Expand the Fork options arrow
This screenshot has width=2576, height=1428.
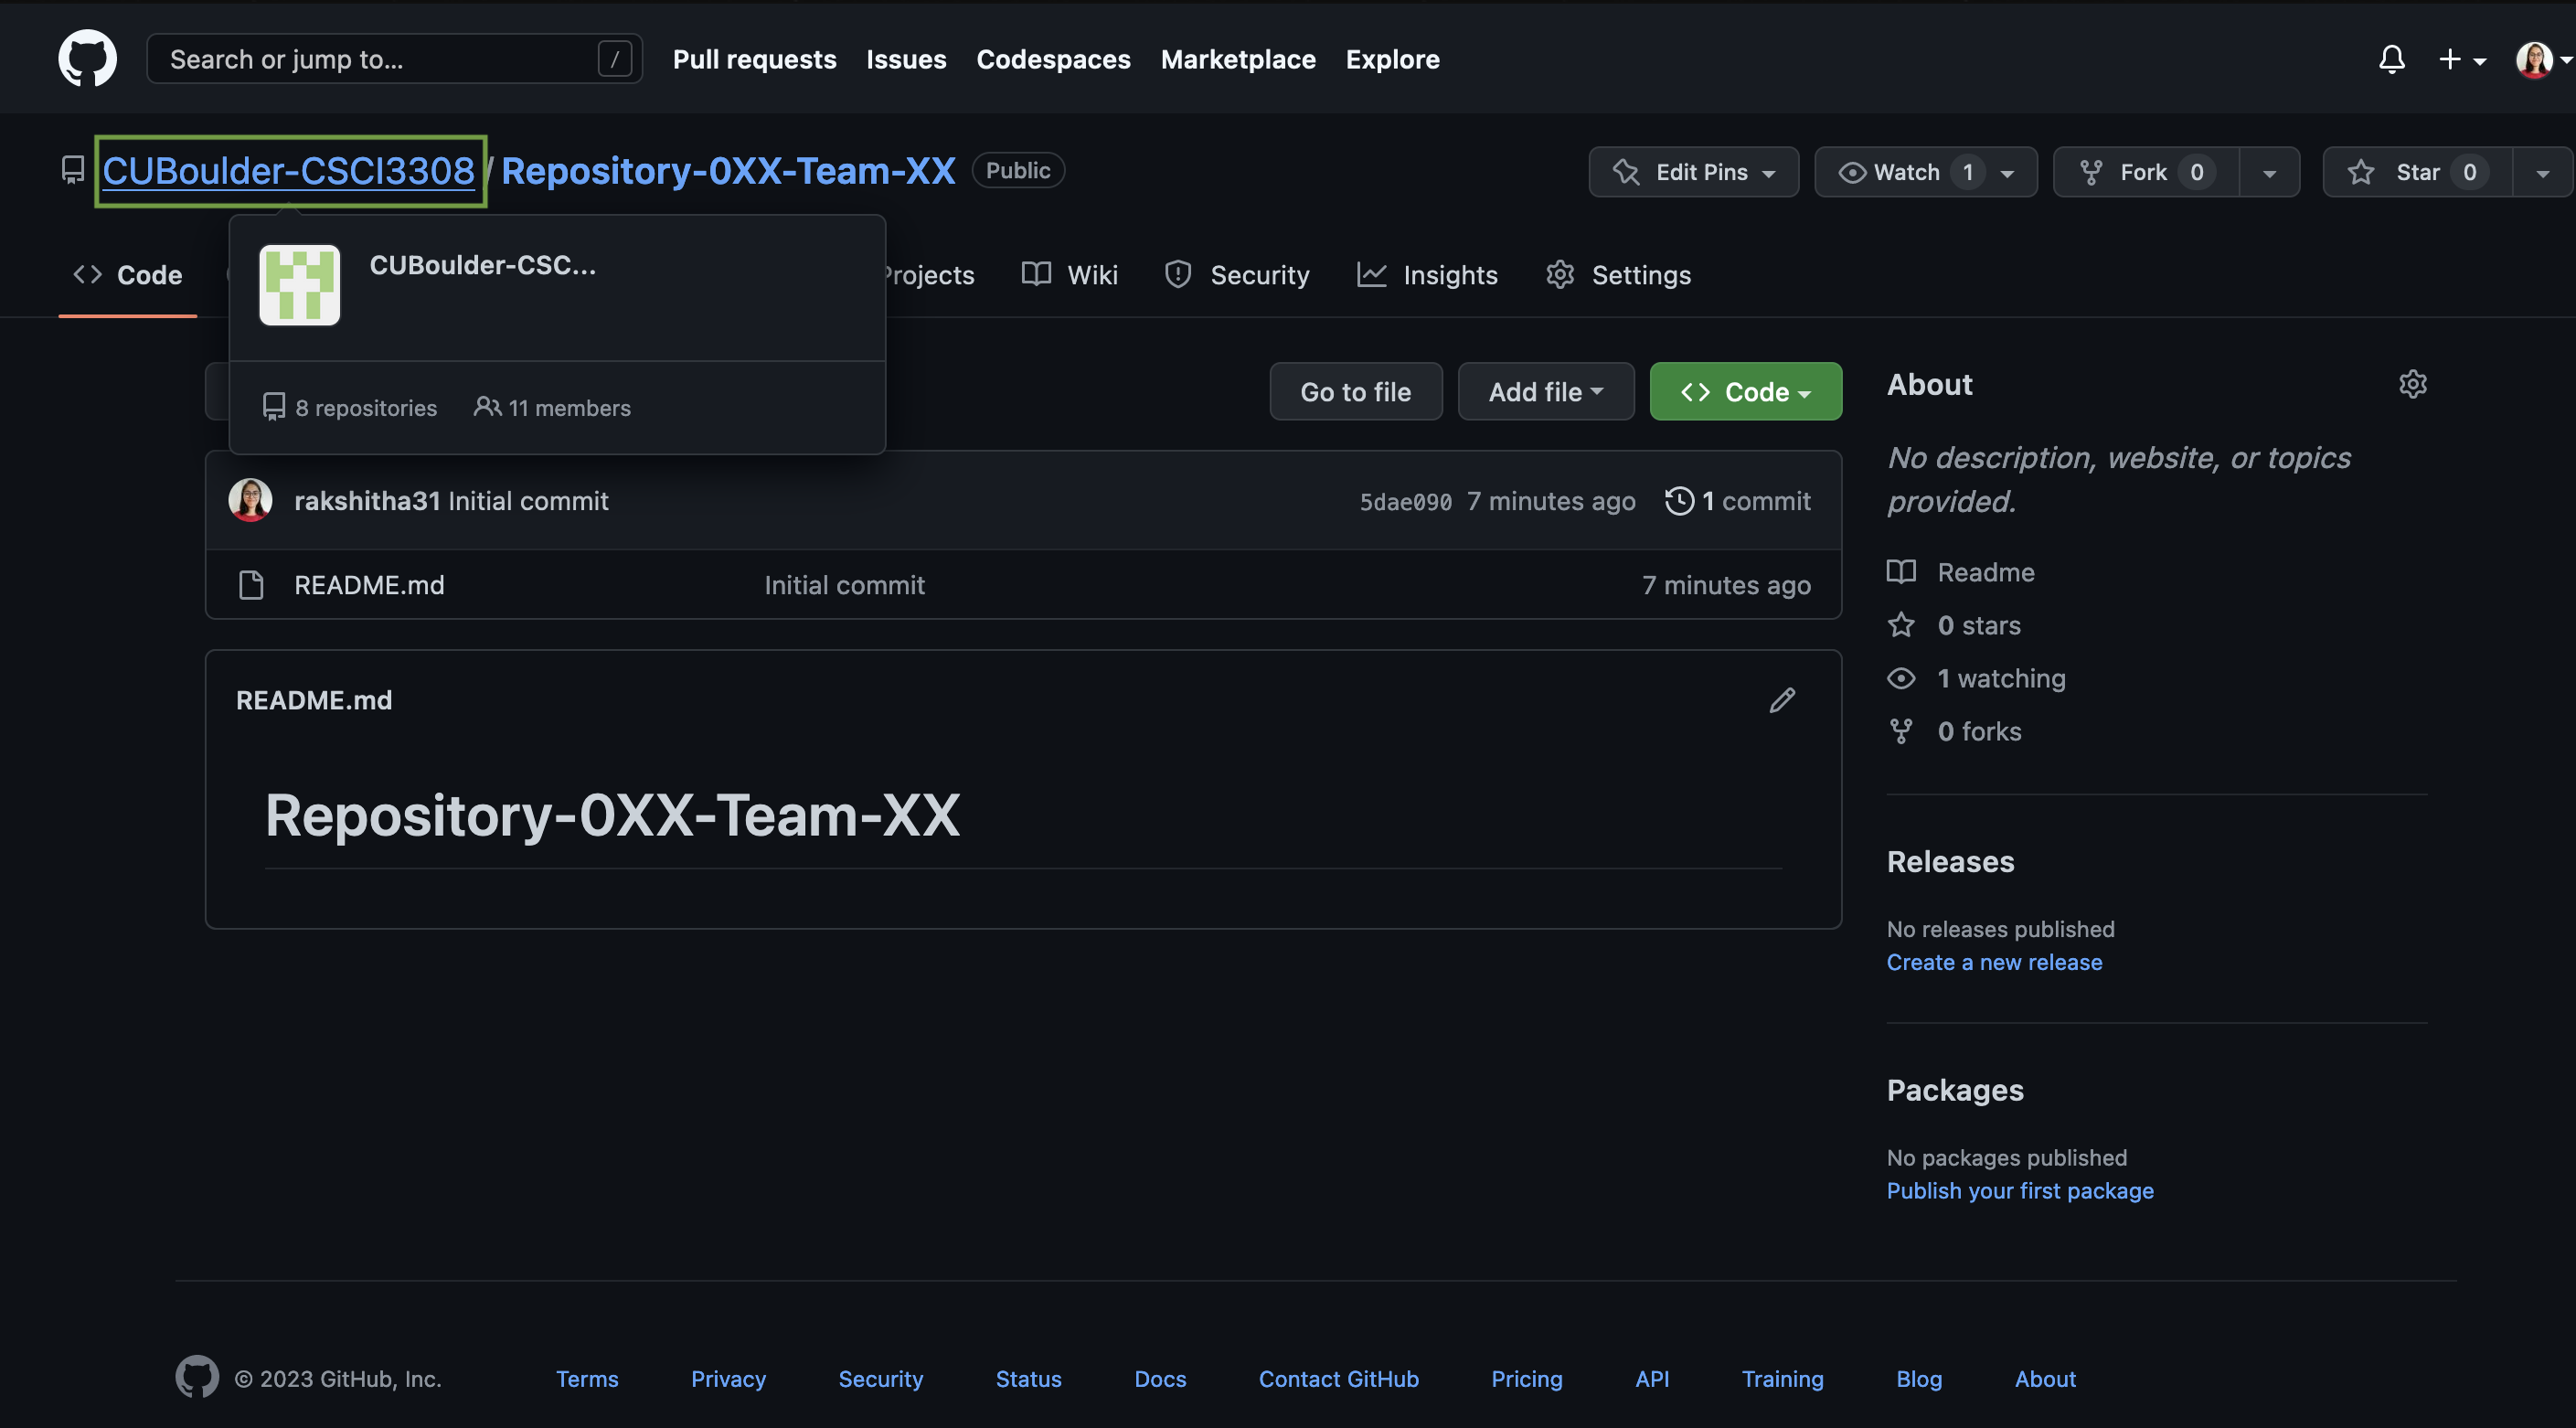(x=2269, y=172)
